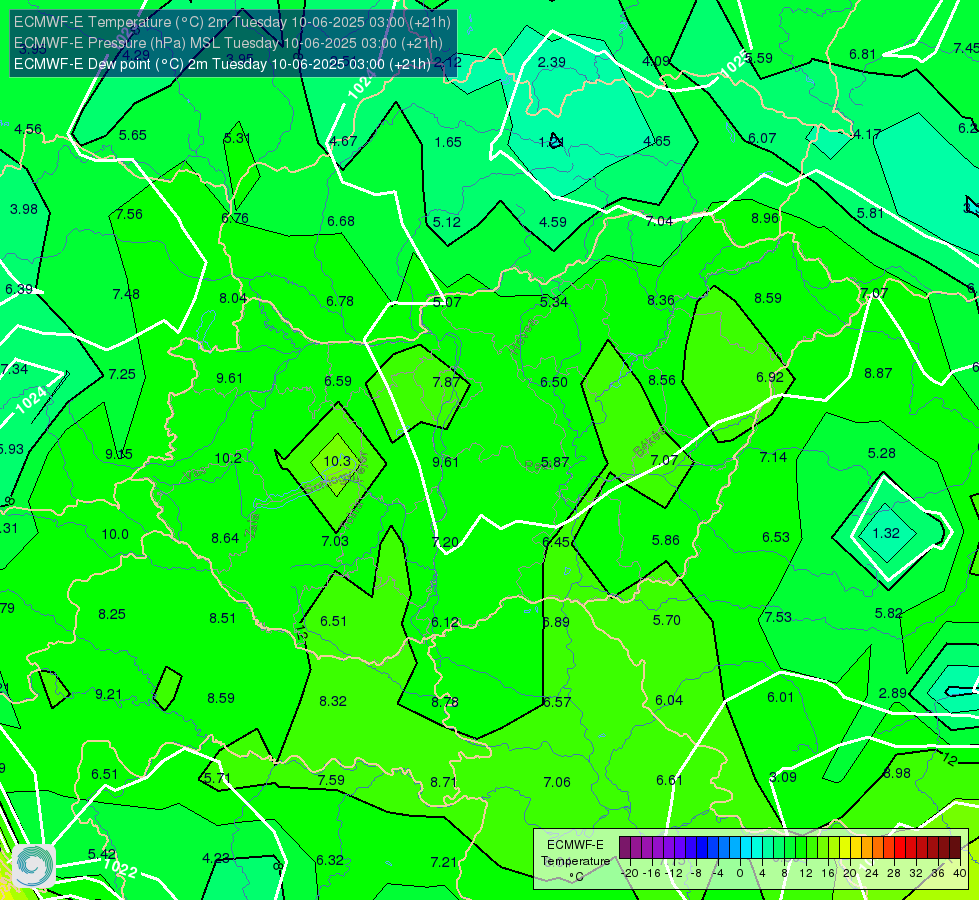Click the 7.21 dew point value

coord(443,863)
